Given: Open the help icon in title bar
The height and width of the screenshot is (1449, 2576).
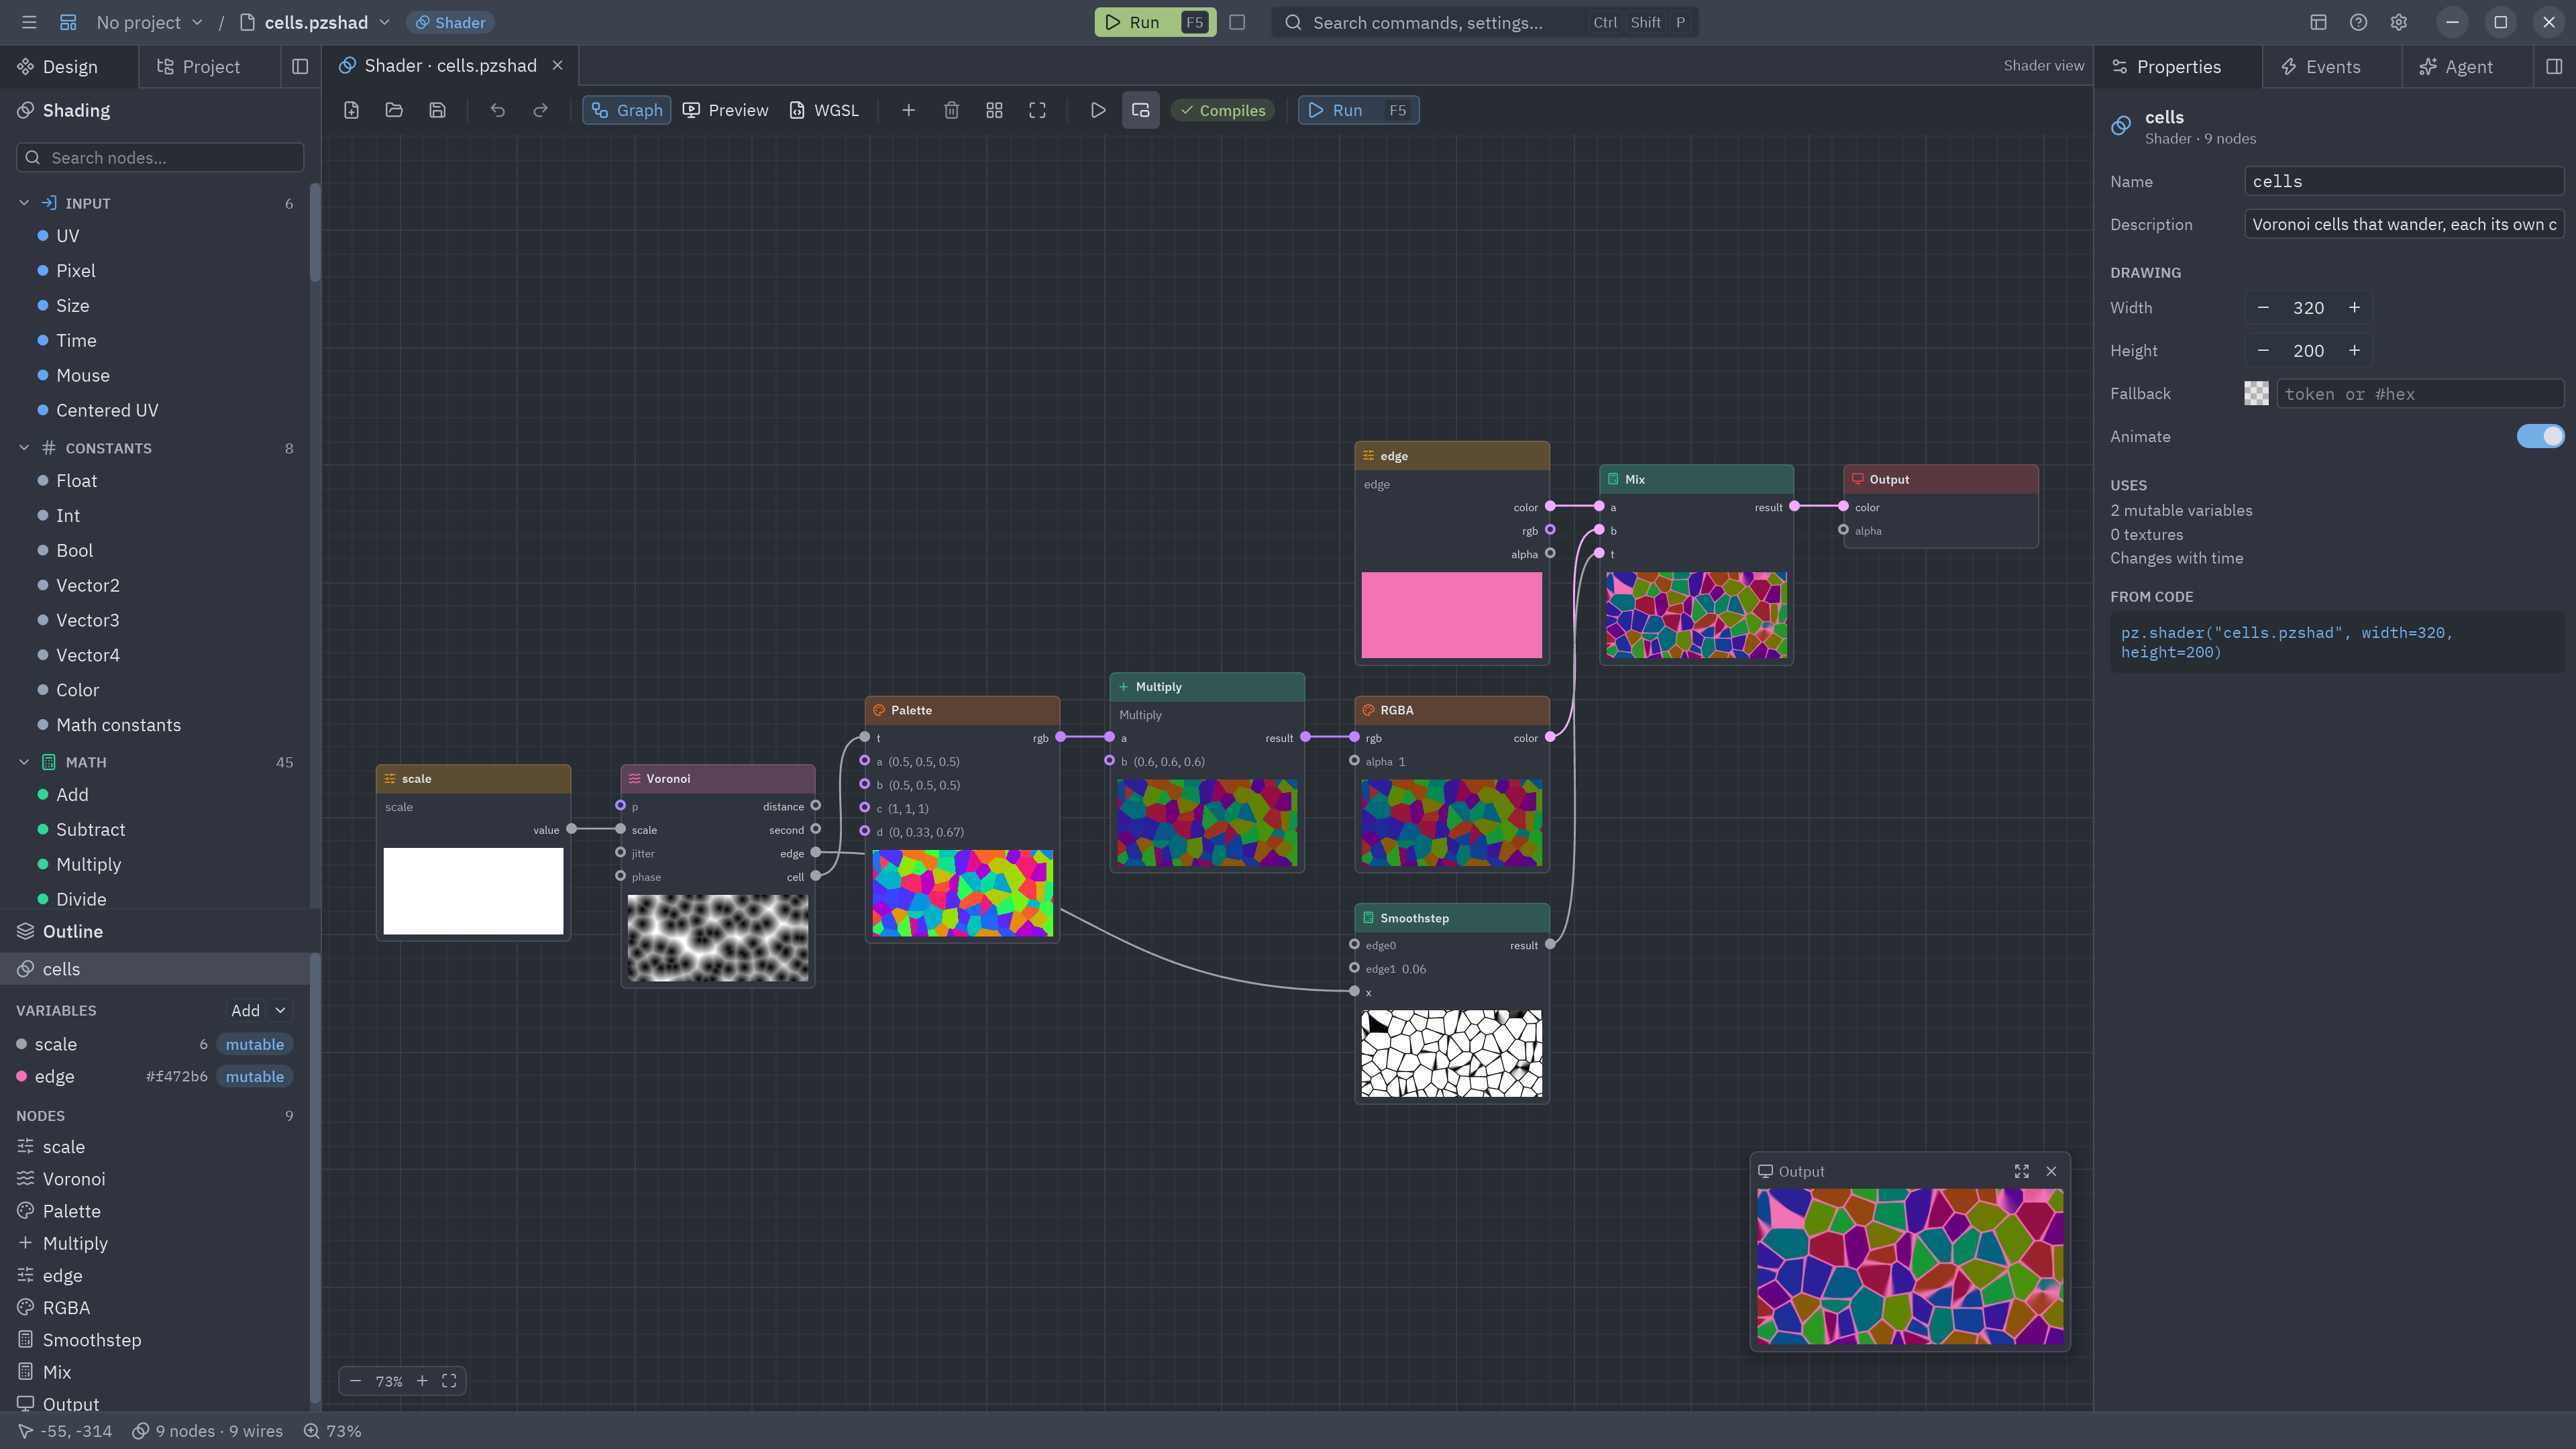Looking at the screenshot, I should point(2358,22).
